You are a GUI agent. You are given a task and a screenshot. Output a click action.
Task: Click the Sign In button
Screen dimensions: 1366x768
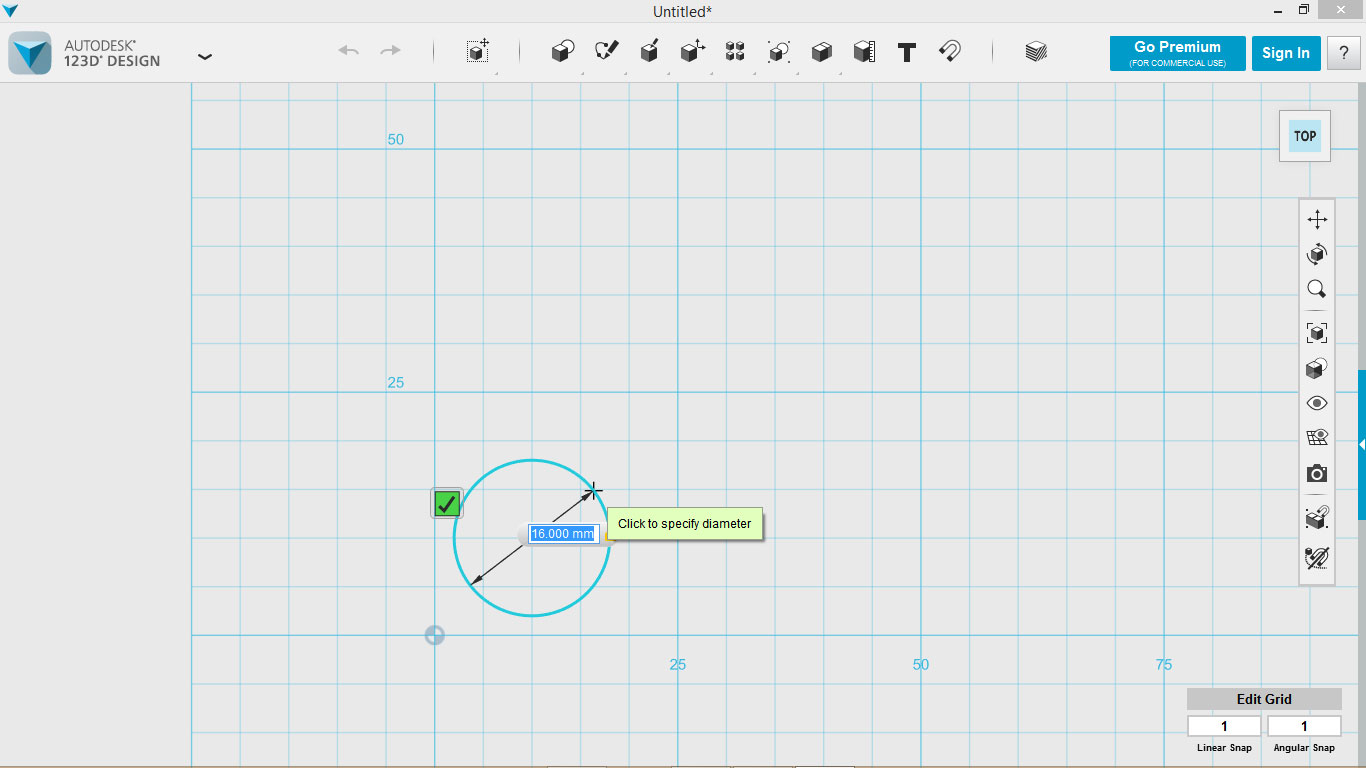[x=1286, y=53]
